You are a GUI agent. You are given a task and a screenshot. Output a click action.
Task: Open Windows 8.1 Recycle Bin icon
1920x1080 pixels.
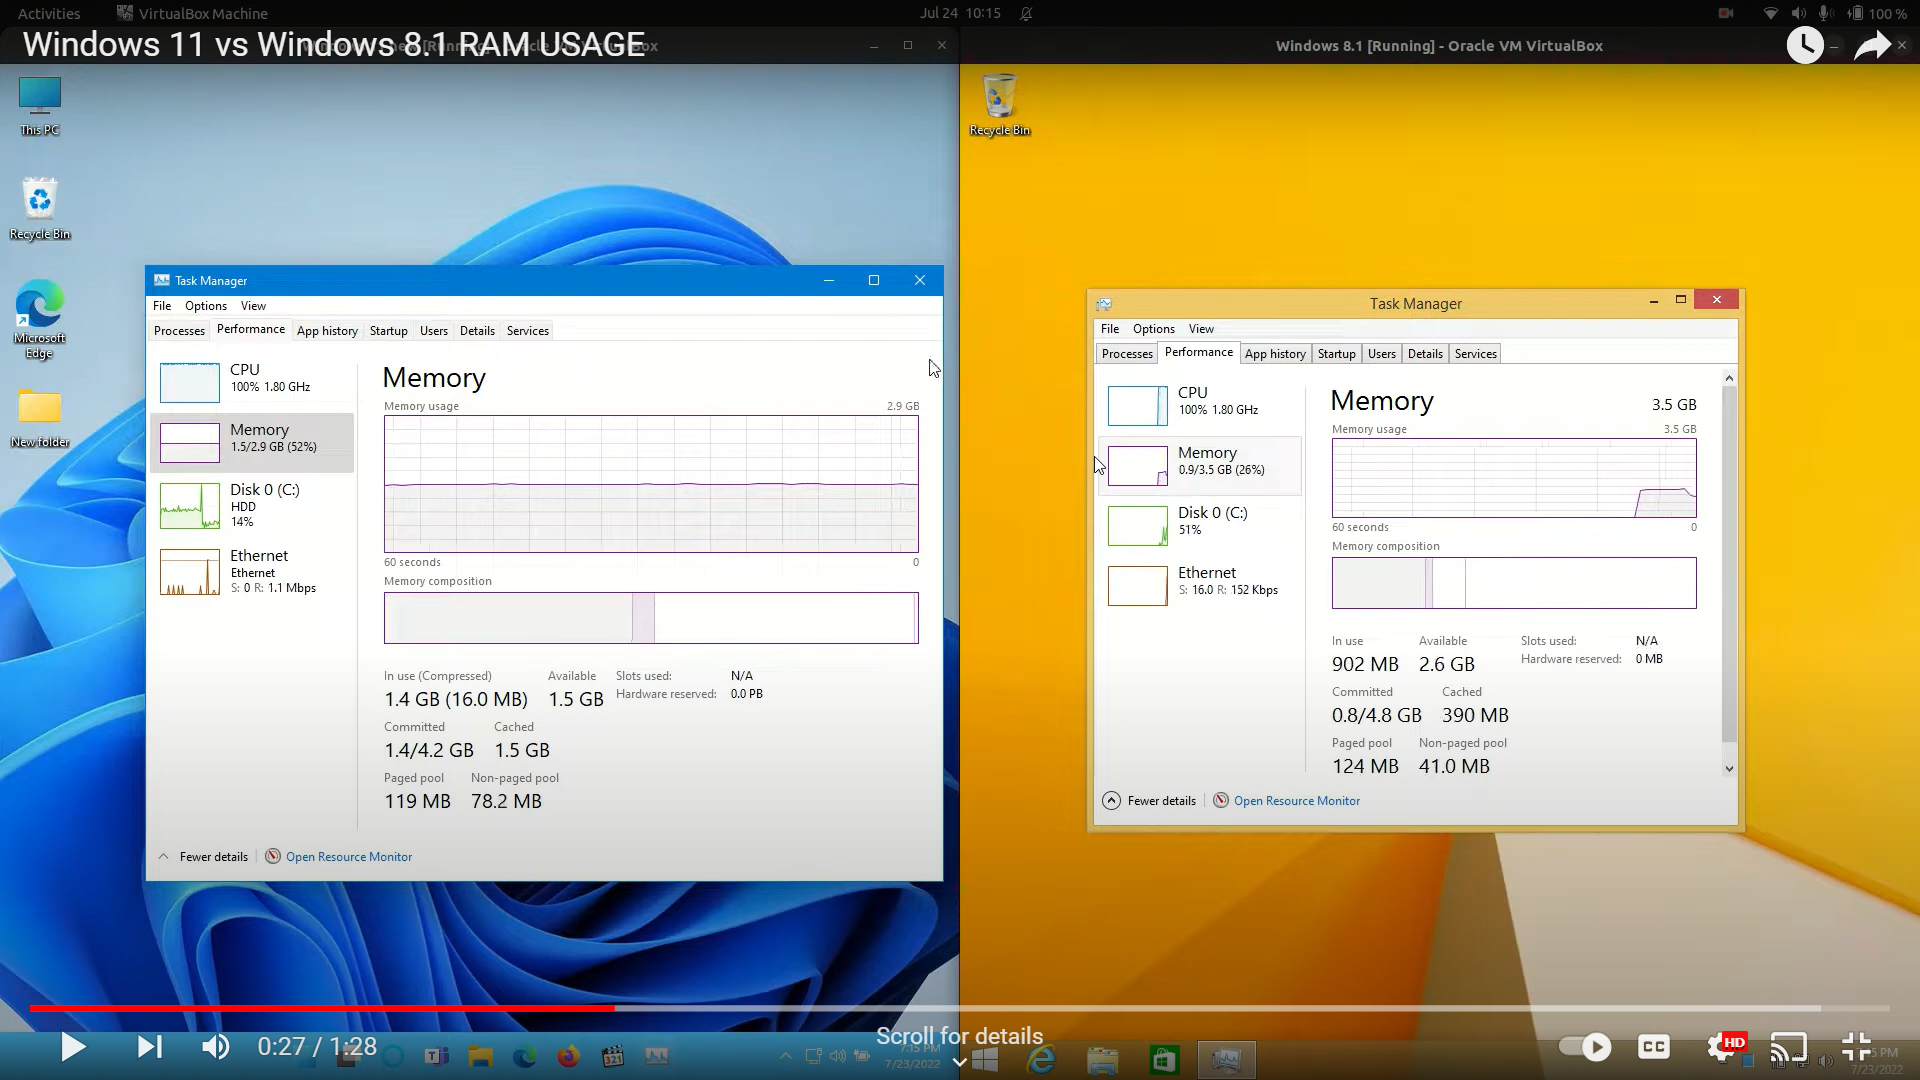coord(1000,105)
